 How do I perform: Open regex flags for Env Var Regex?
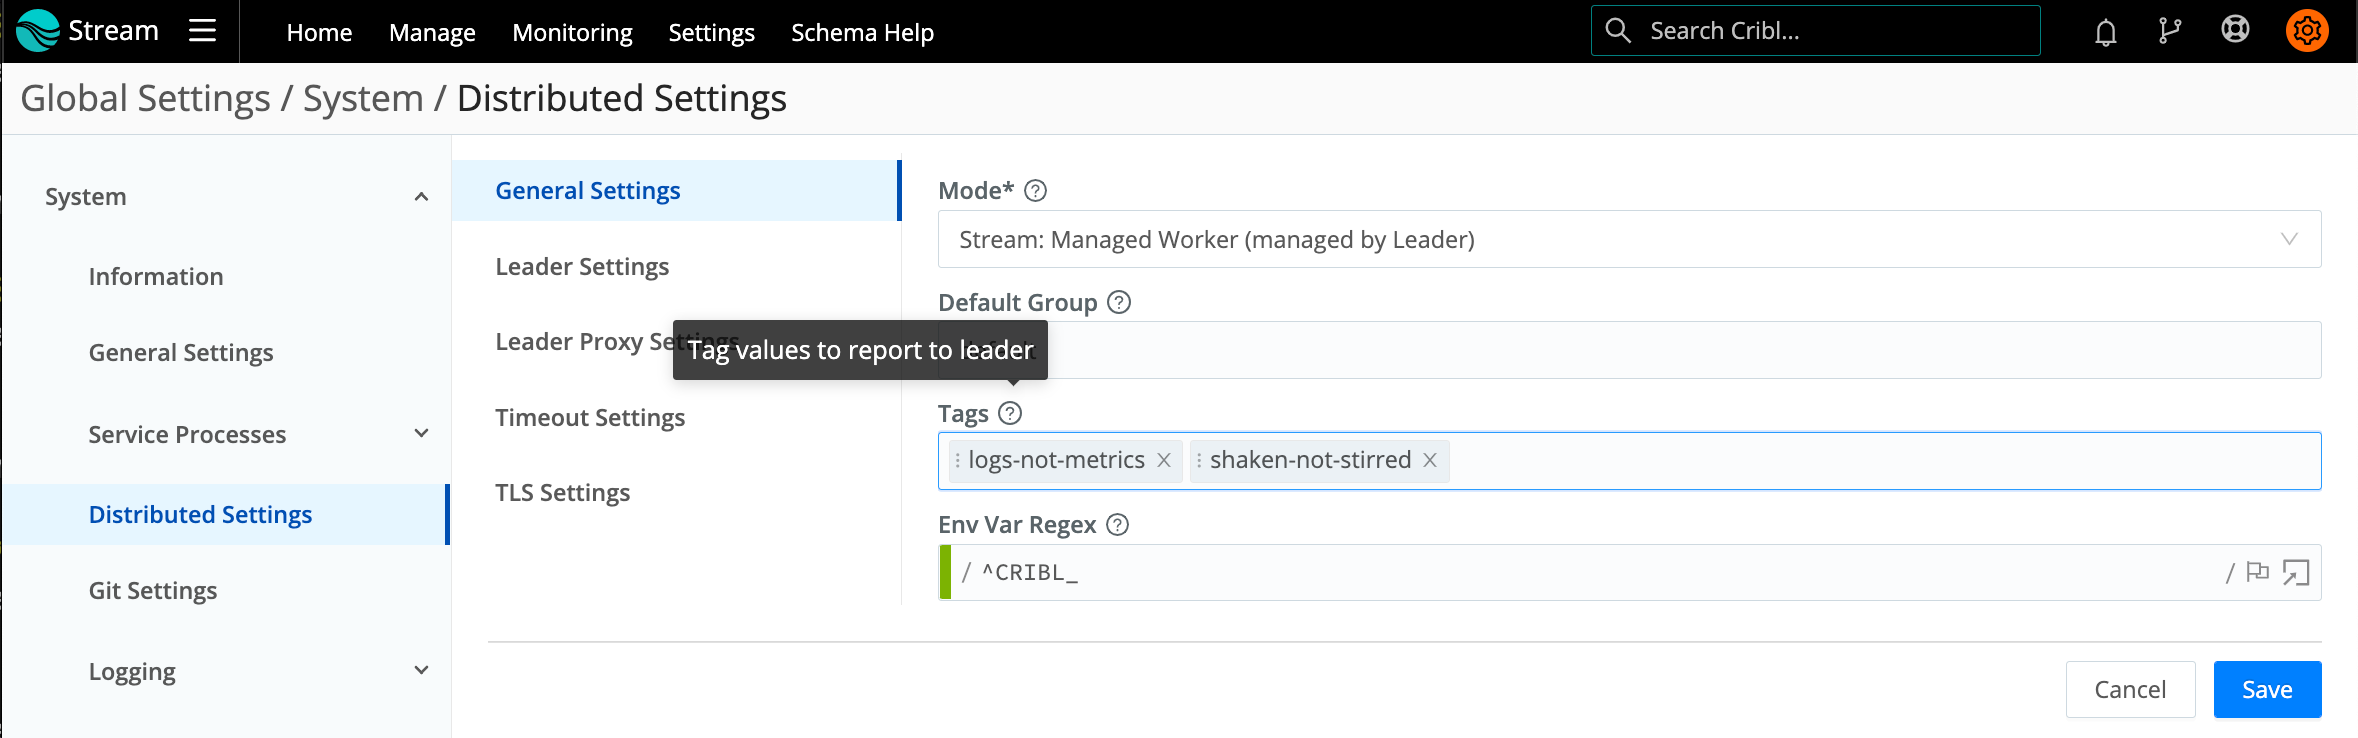2257,572
